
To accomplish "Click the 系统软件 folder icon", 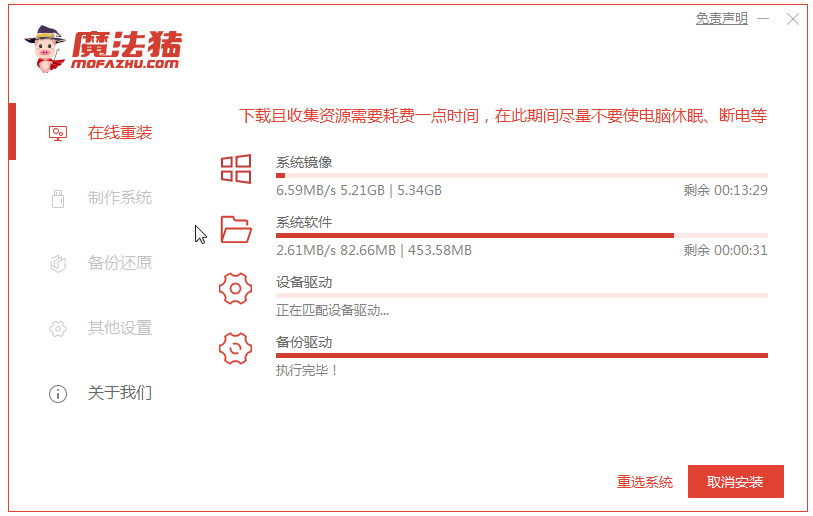I will [x=236, y=229].
